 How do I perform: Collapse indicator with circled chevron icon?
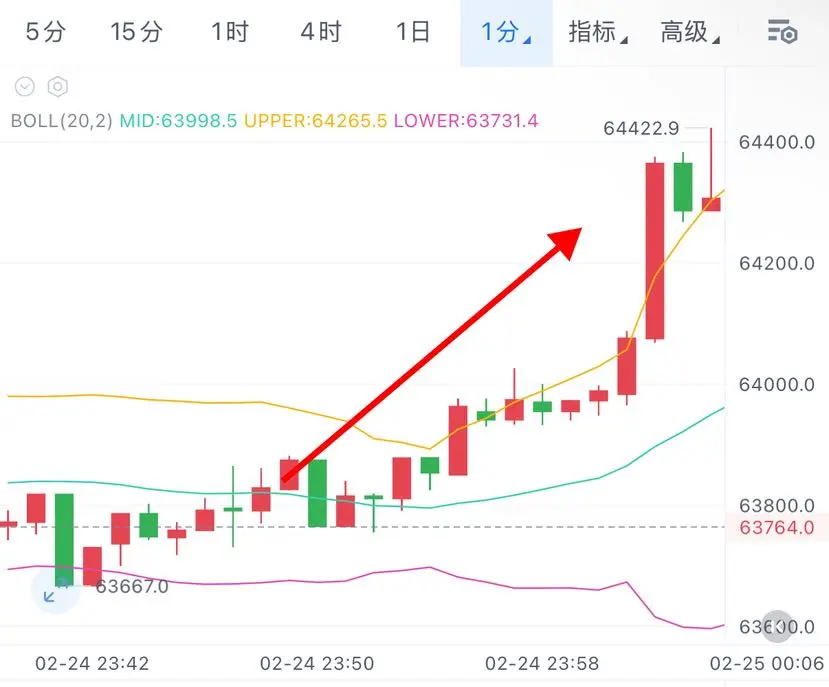click(x=25, y=86)
